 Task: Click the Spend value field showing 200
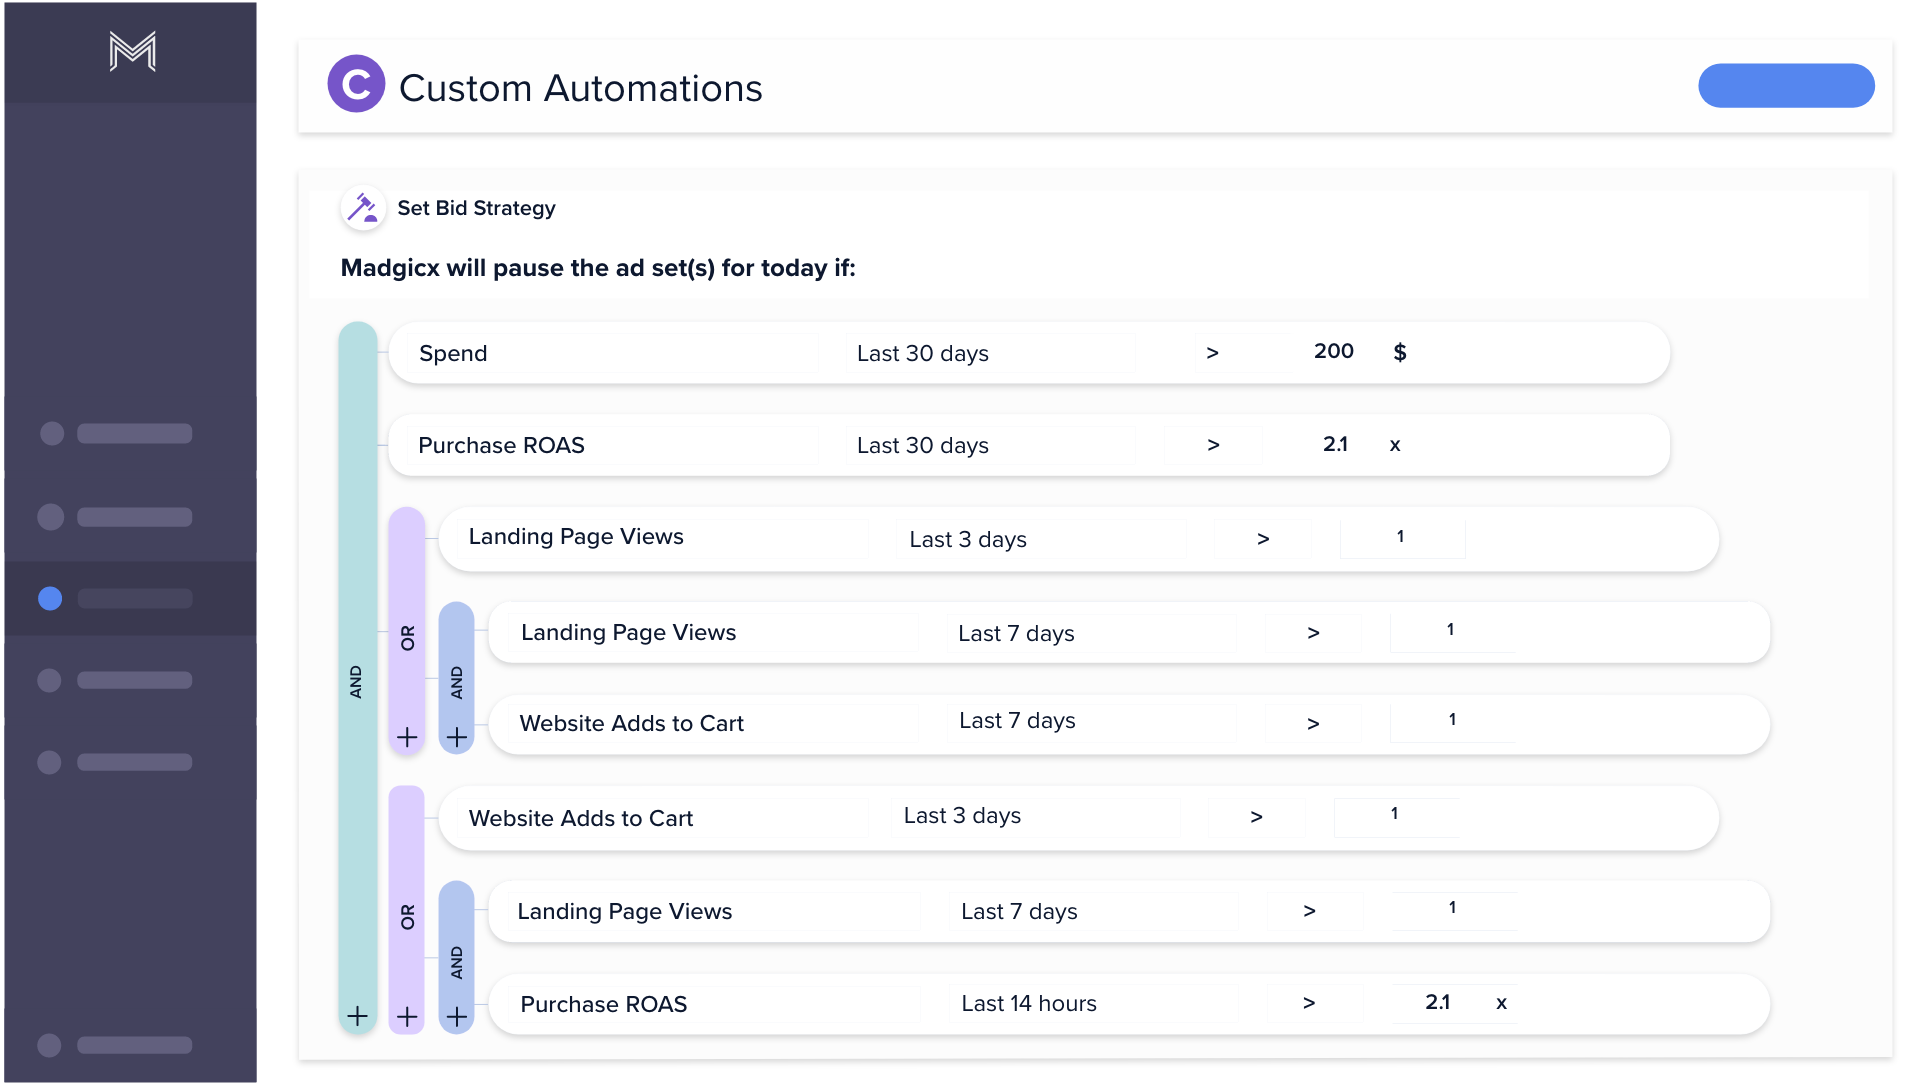(x=1333, y=352)
